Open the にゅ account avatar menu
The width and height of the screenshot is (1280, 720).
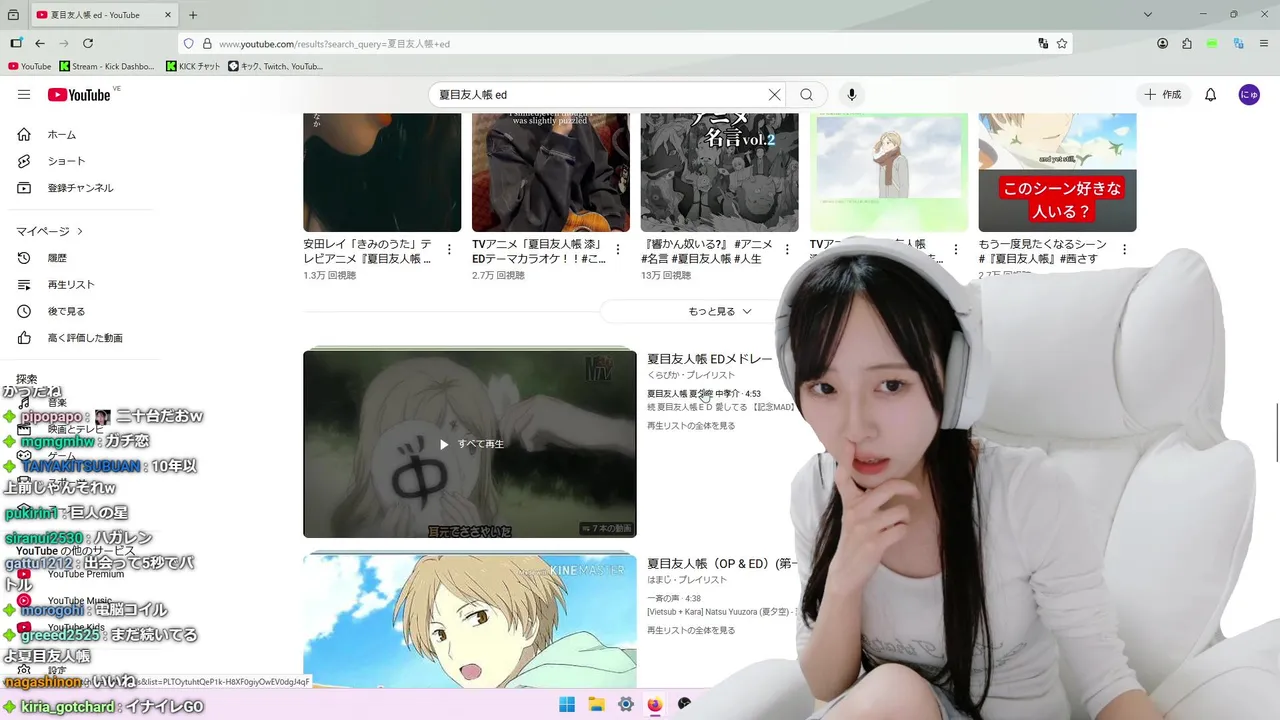click(1249, 94)
